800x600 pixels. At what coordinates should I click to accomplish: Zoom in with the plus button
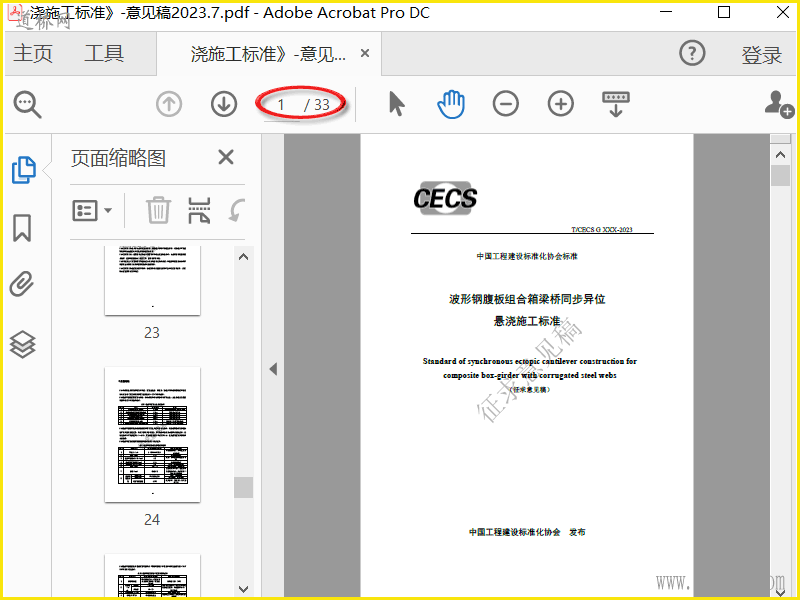tap(561, 104)
